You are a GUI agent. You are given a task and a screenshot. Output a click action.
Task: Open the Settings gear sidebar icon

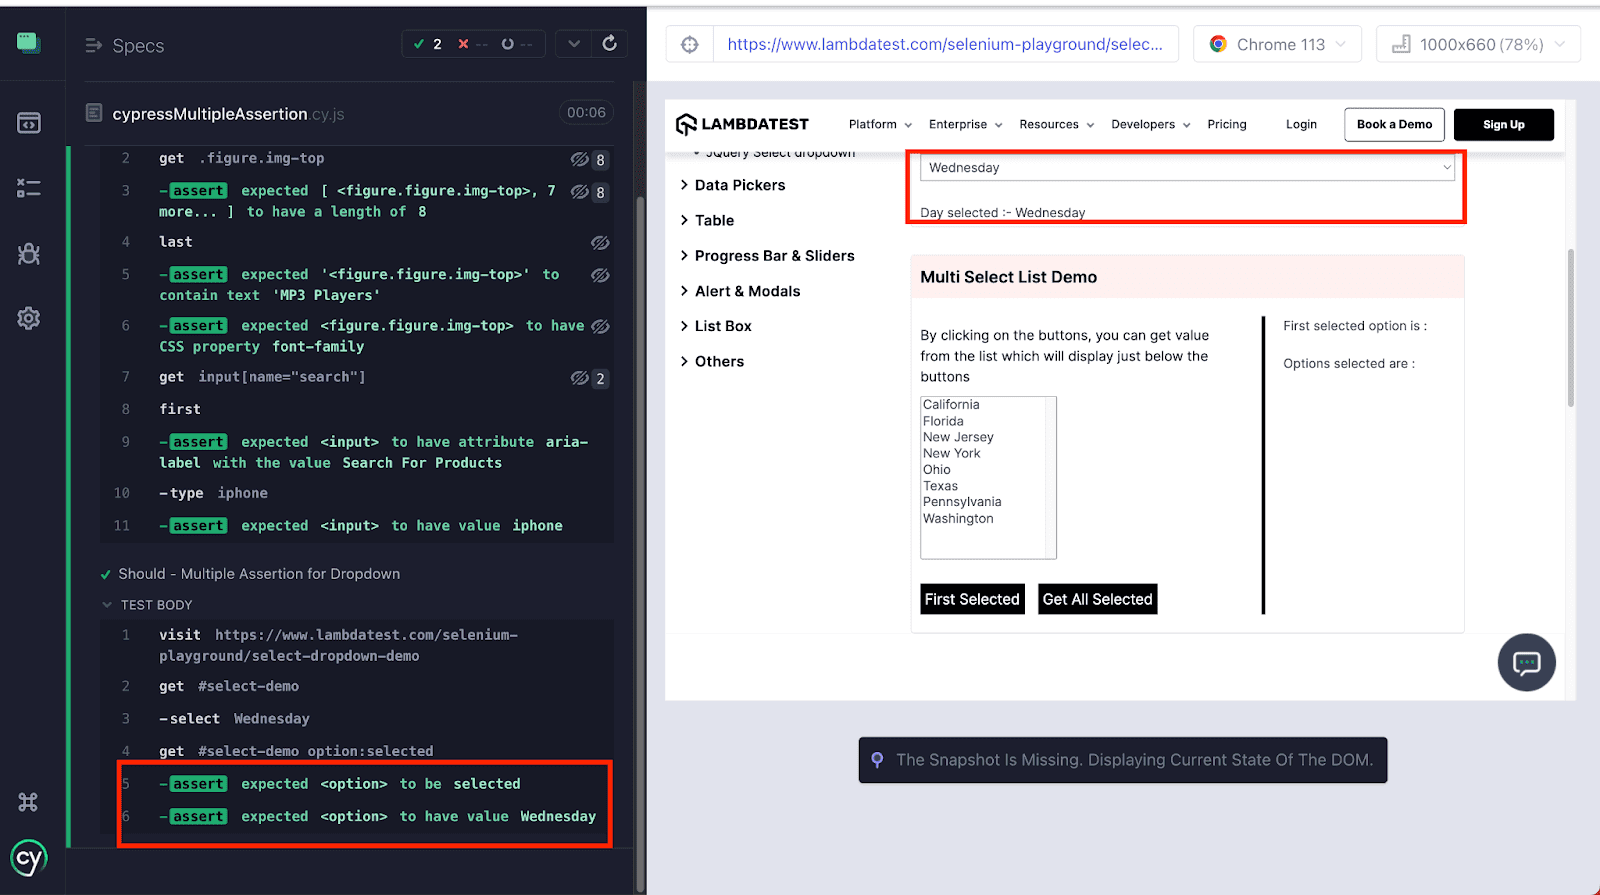[x=28, y=318]
